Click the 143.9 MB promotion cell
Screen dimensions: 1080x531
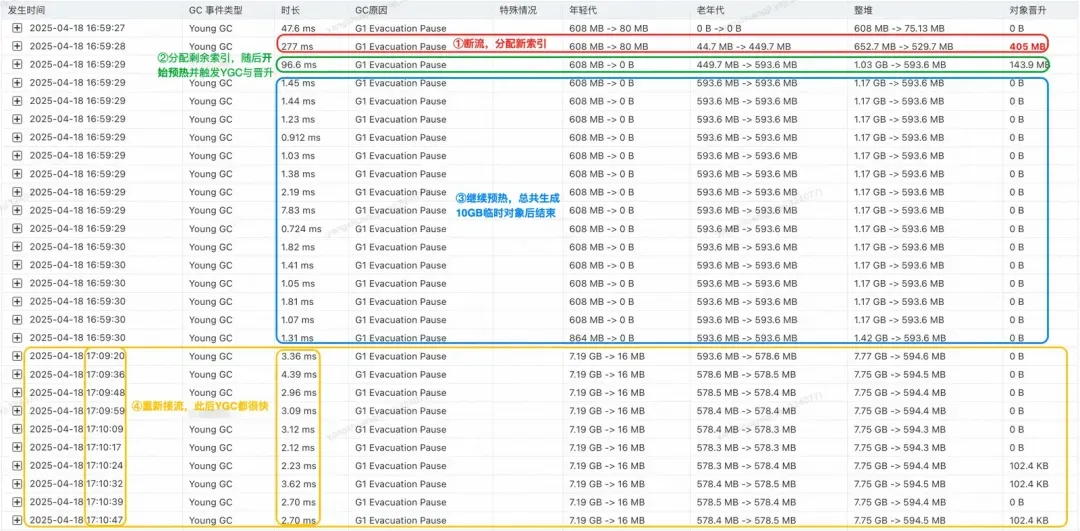click(1028, 65)
